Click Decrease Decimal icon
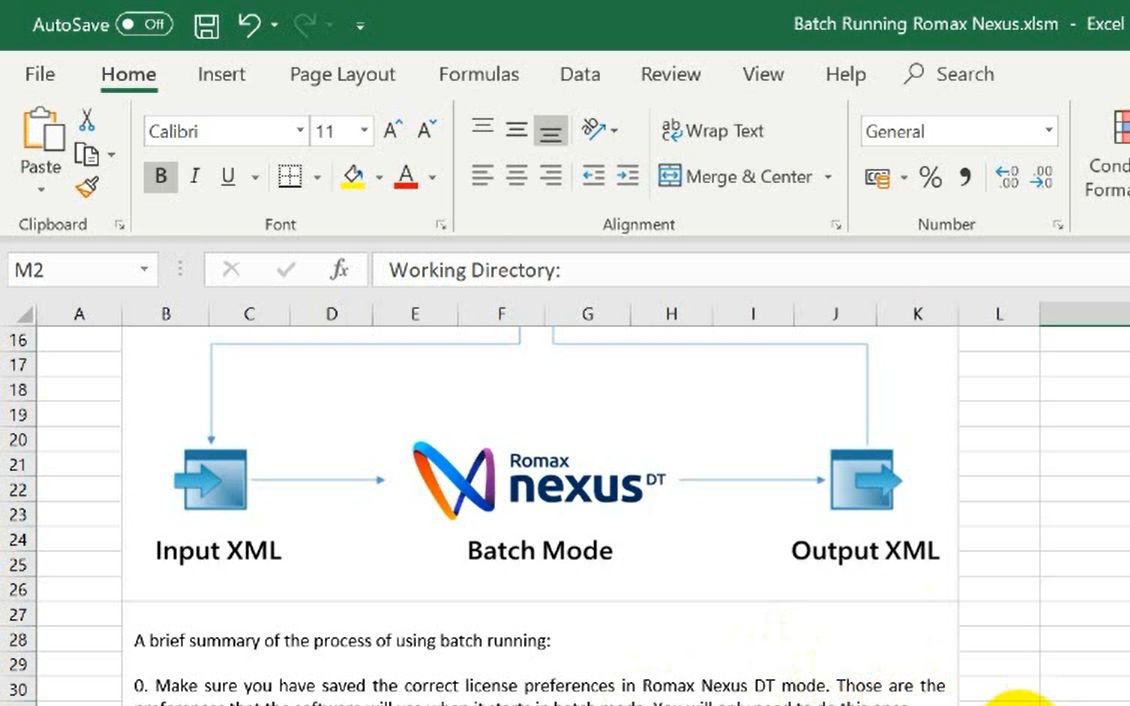The image size is (1130, 706). [x=1041, y=177]
